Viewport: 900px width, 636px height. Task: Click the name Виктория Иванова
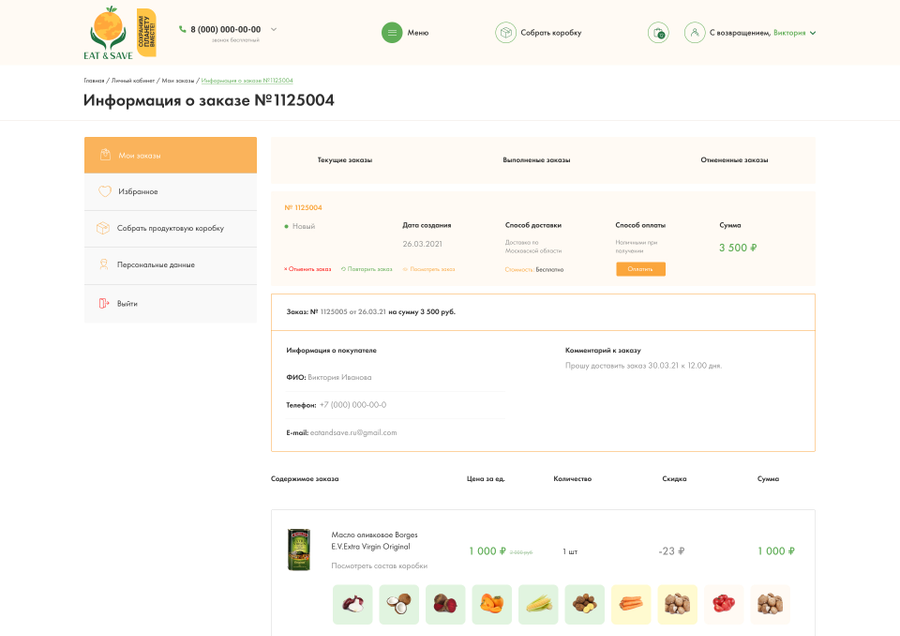pos(340,378)
